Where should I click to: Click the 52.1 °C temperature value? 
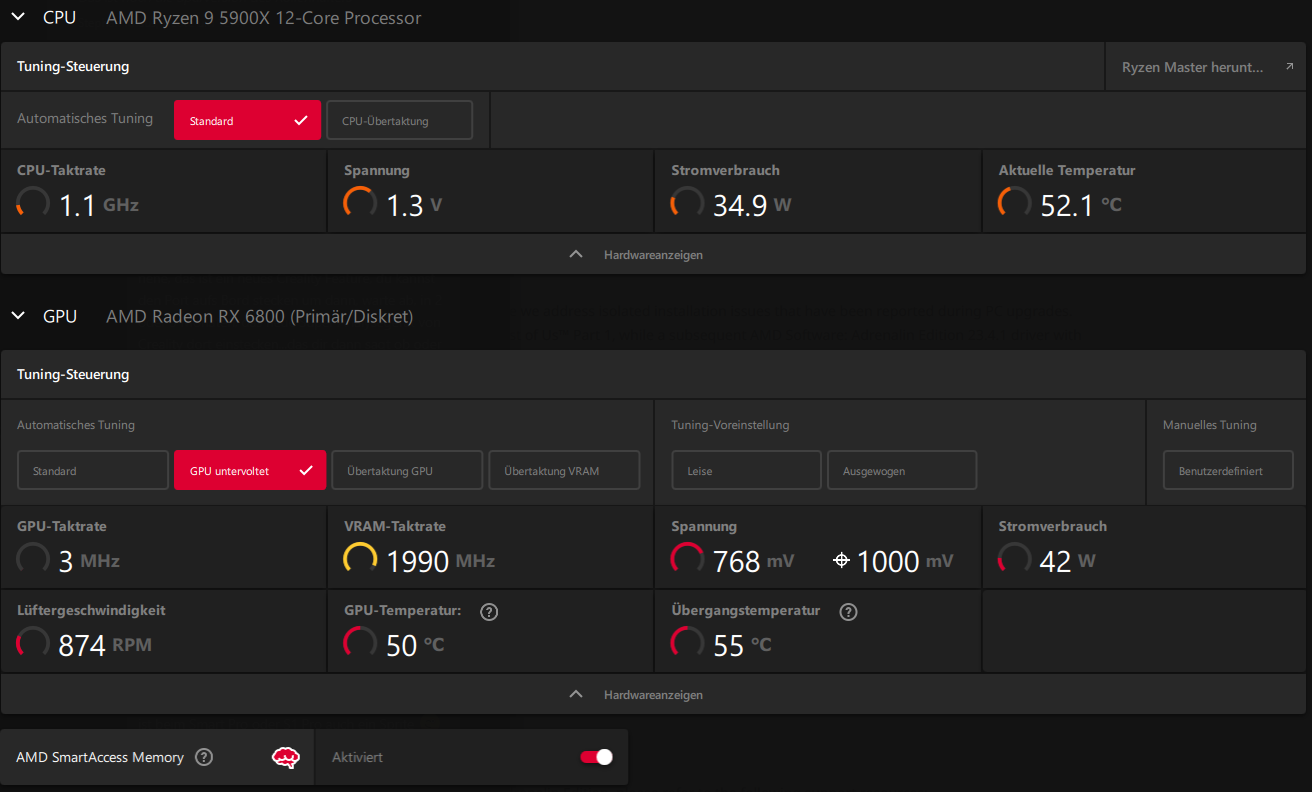1081,206
